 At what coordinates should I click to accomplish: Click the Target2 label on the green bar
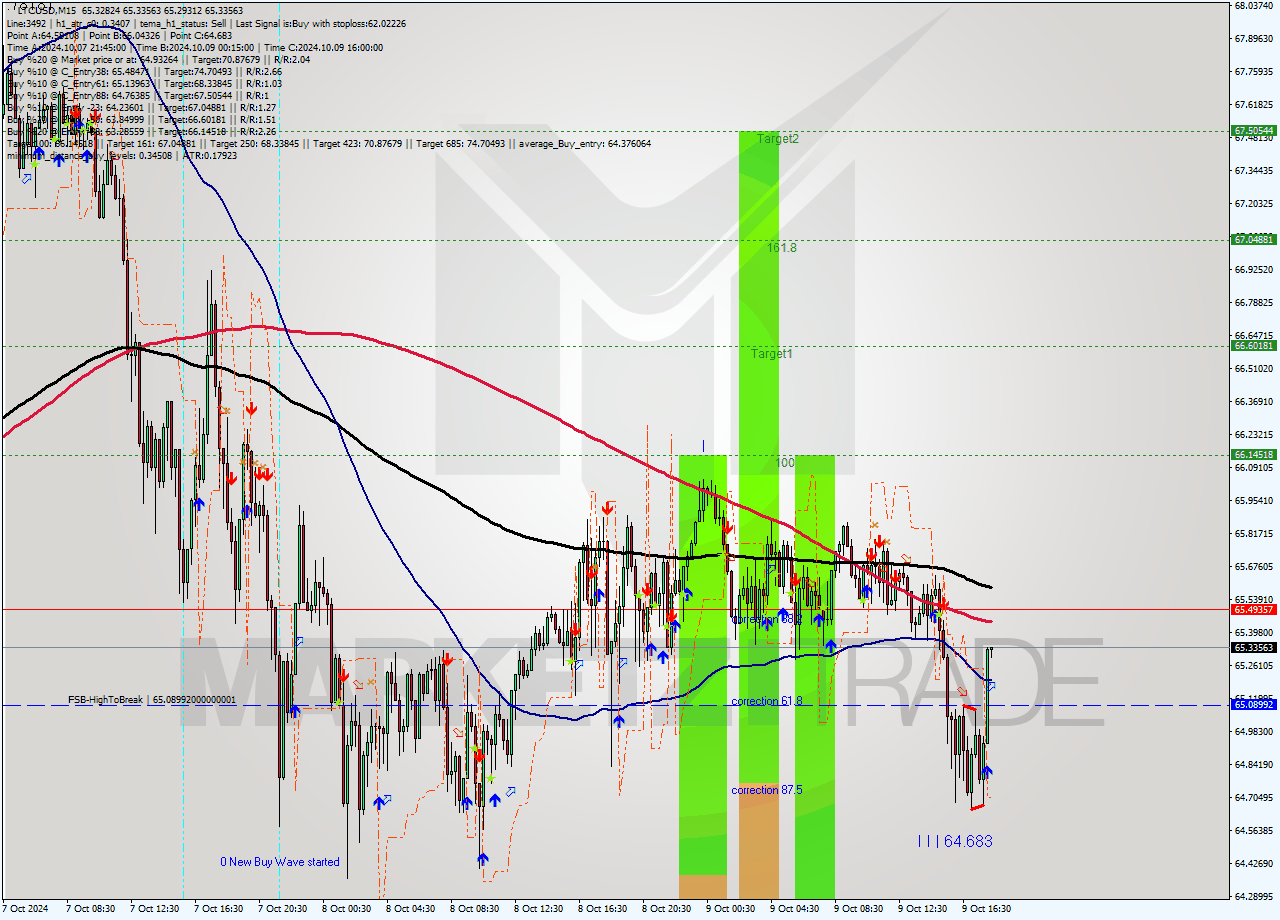[x=777, y=139]
